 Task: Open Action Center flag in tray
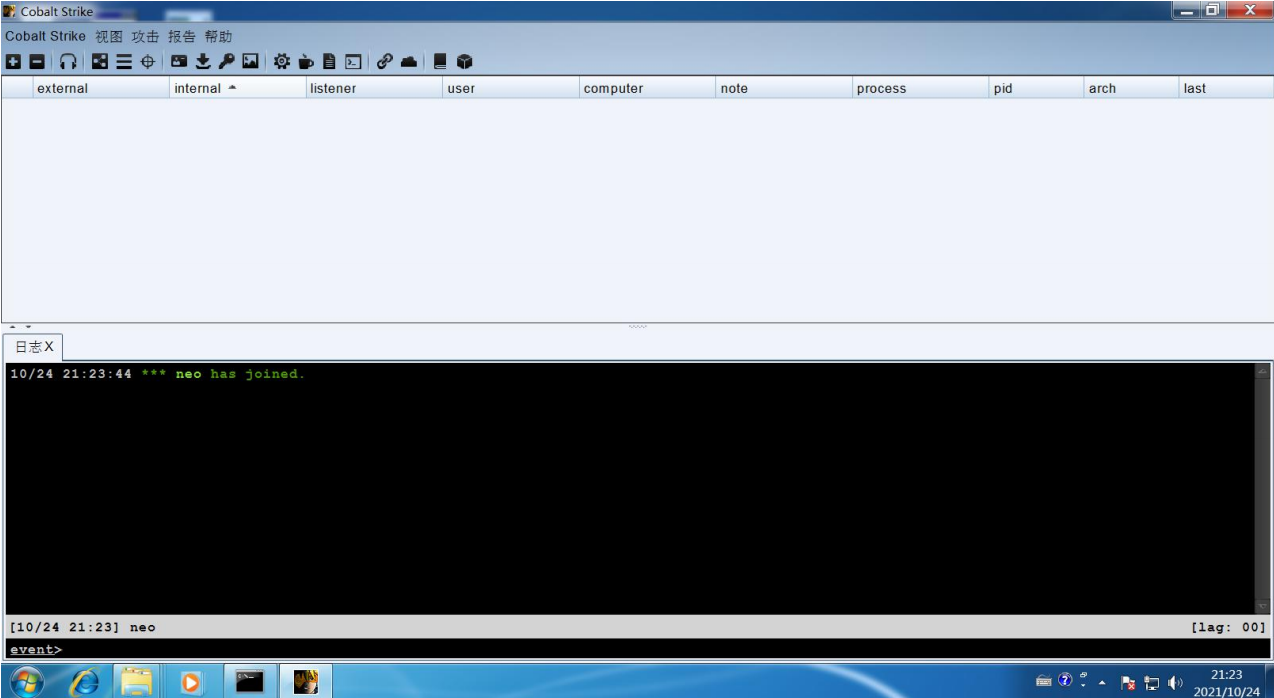[1128, 683]
